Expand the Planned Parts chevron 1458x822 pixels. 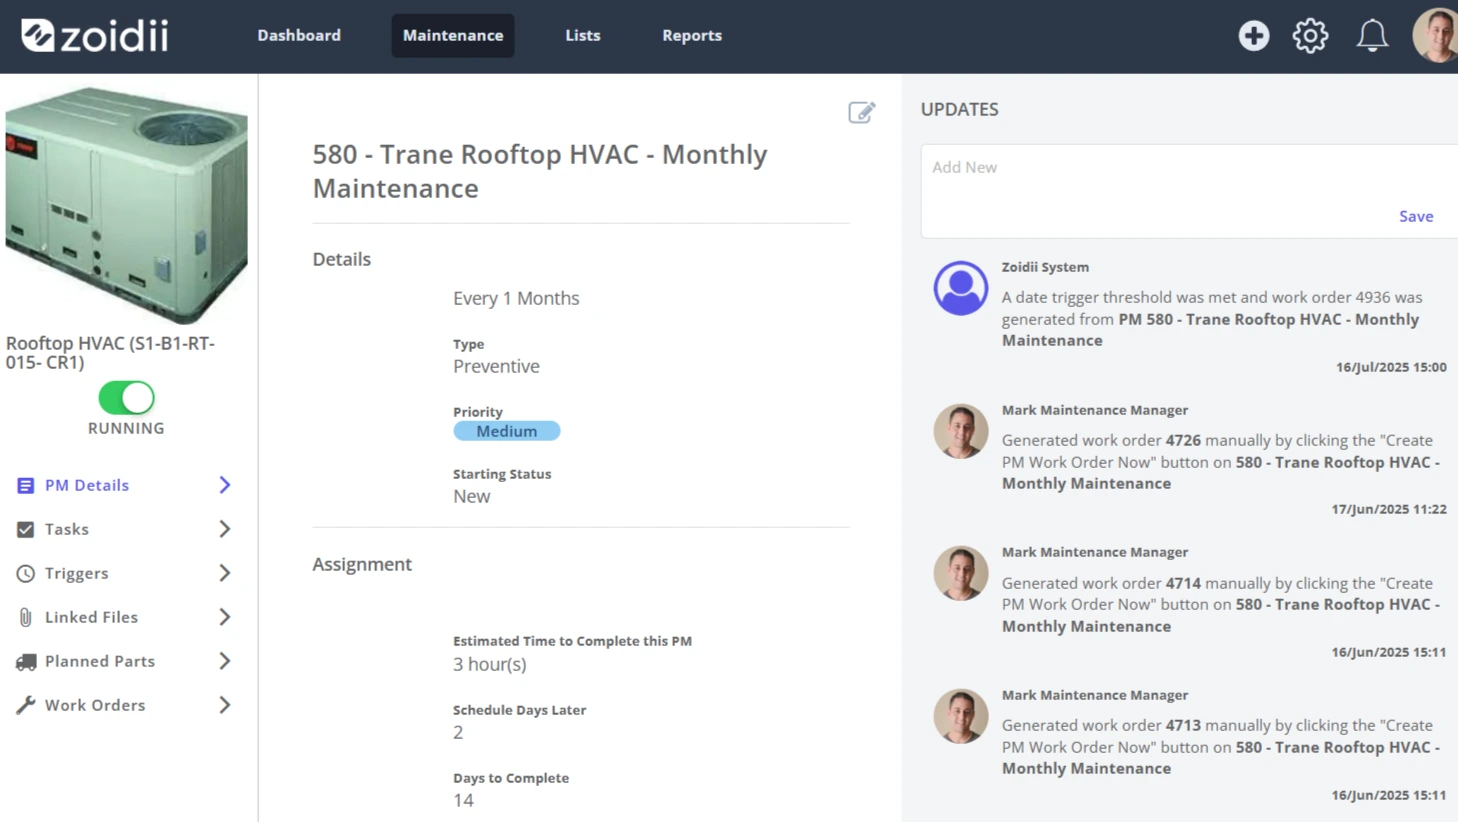(x=225, y=661)
